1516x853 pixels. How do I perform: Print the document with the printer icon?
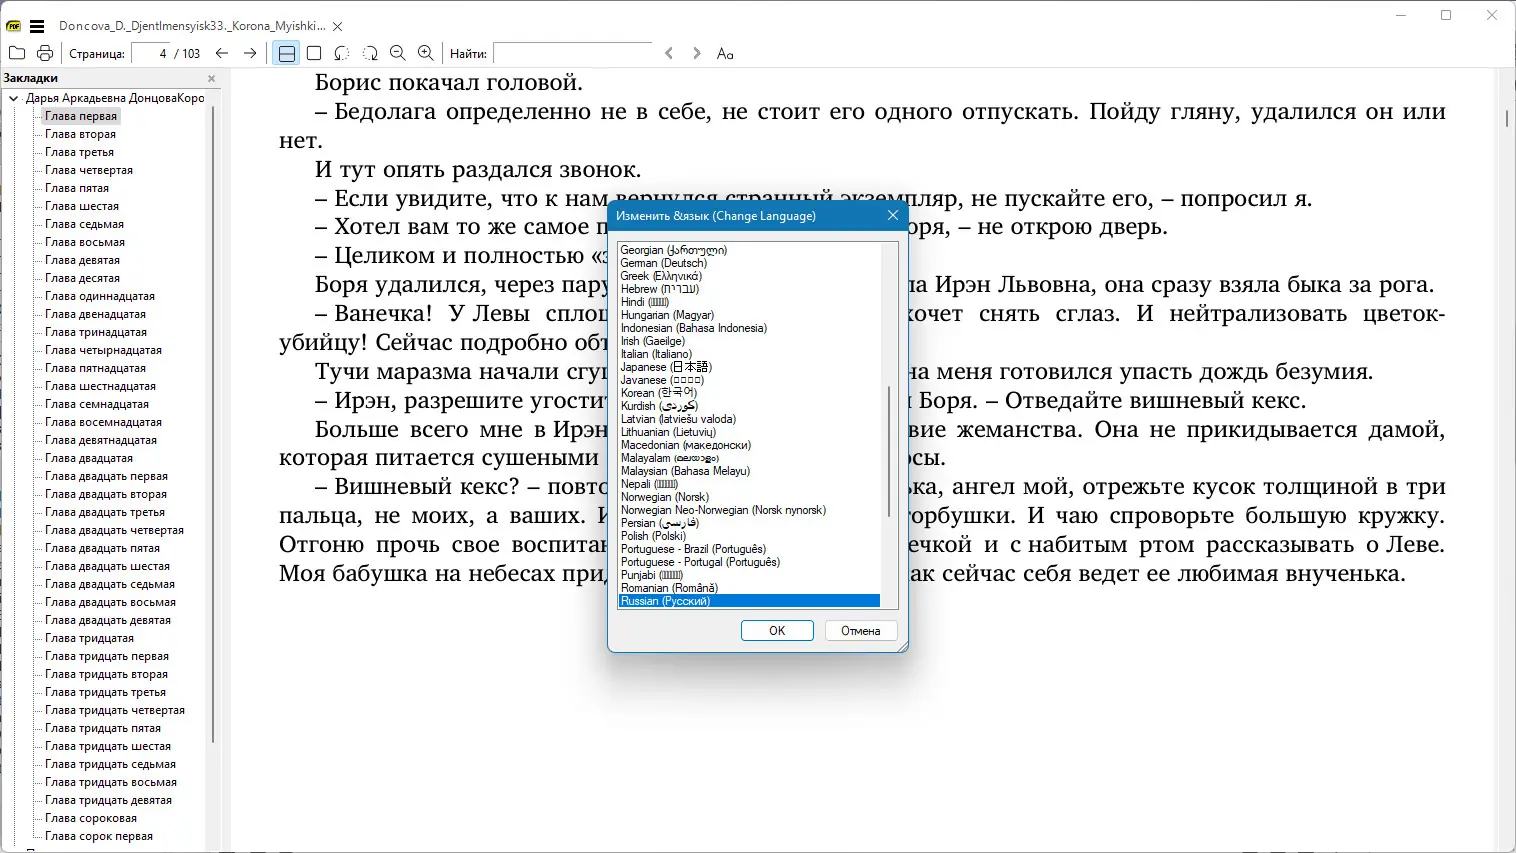44,53
